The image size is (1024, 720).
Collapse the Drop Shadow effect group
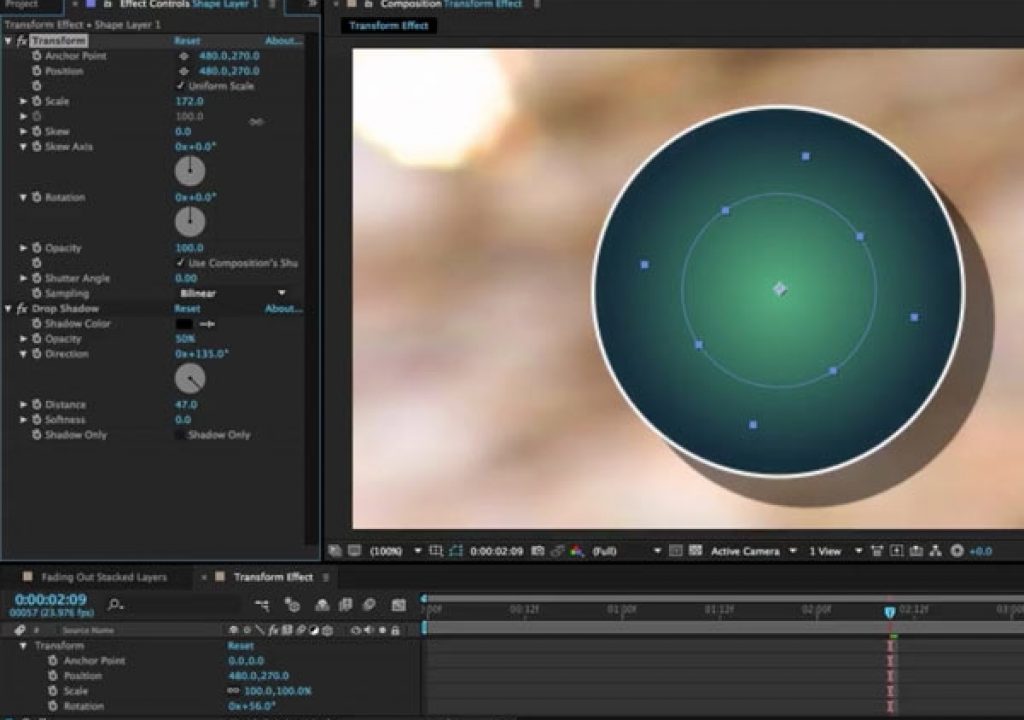tap(8, 308)
